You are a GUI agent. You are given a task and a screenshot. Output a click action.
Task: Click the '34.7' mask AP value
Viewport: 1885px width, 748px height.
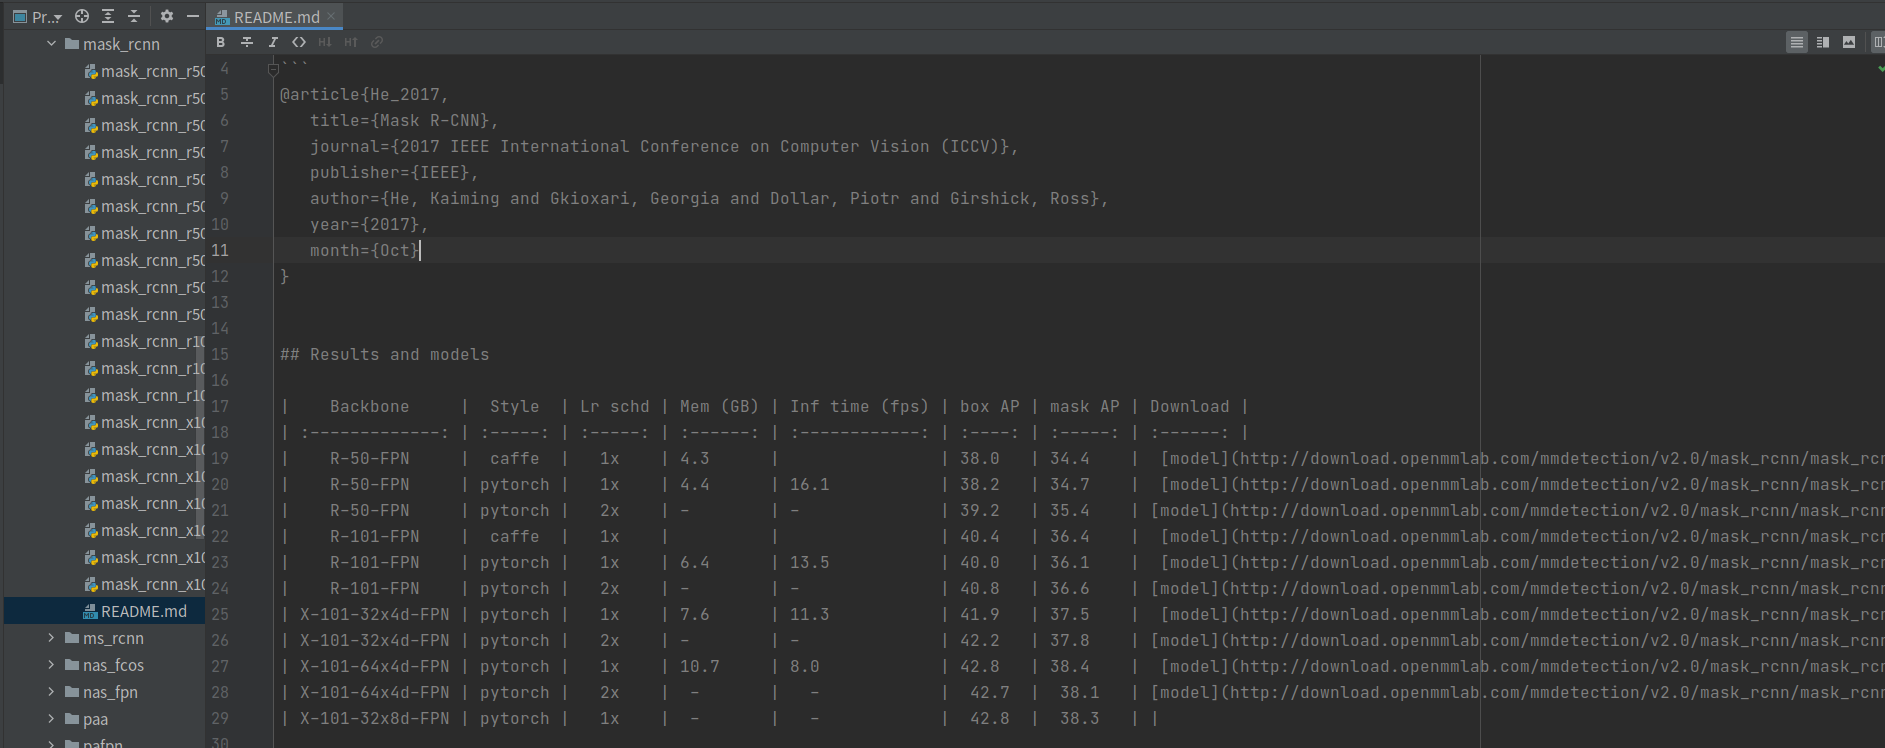(x=1069, y=484)
